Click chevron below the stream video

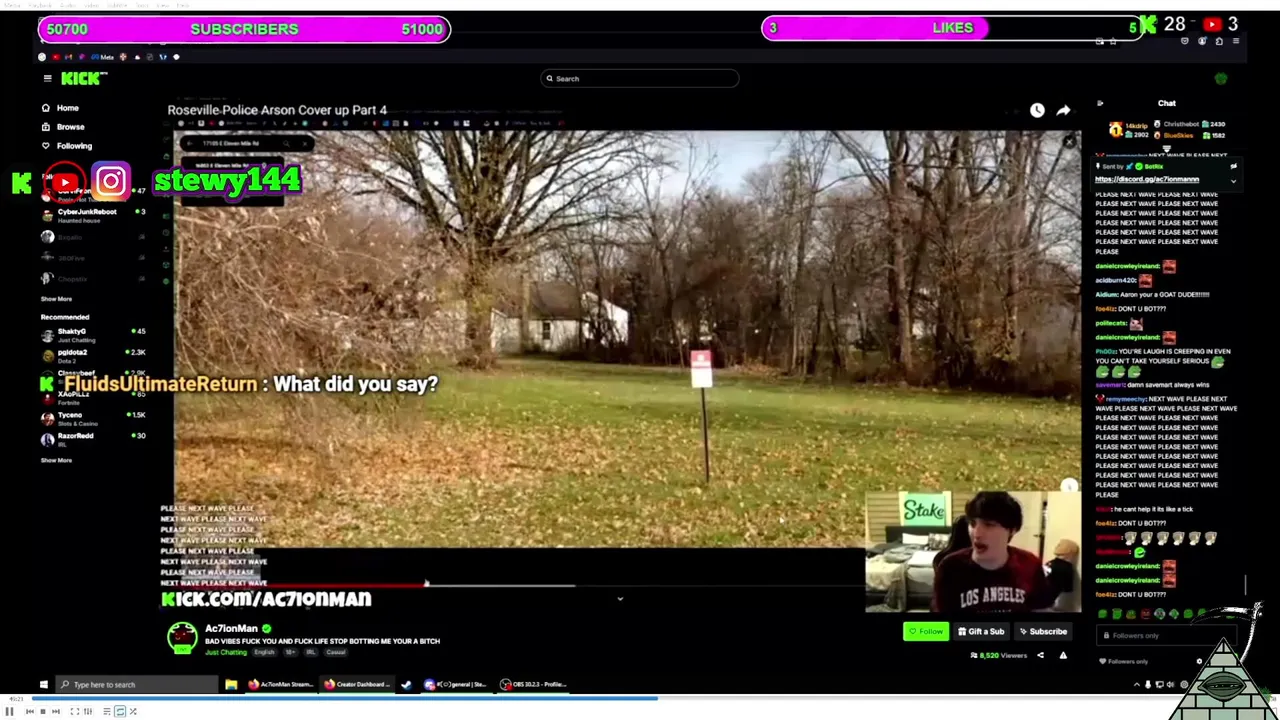(620, 599)
